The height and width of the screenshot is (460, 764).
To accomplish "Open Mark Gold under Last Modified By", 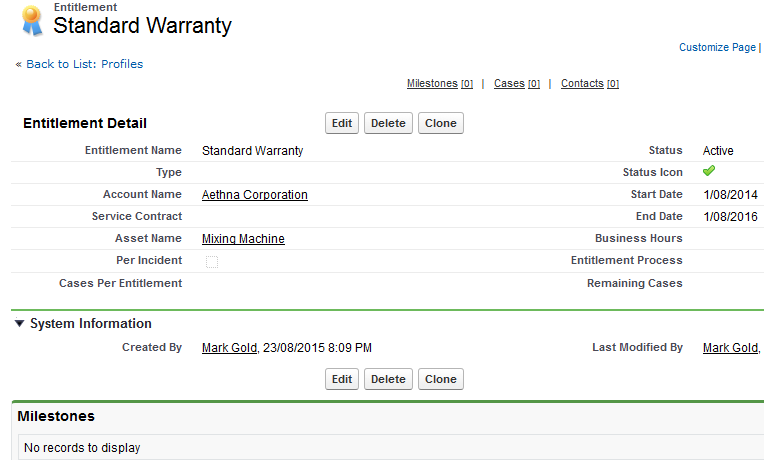I will point(730,348).
